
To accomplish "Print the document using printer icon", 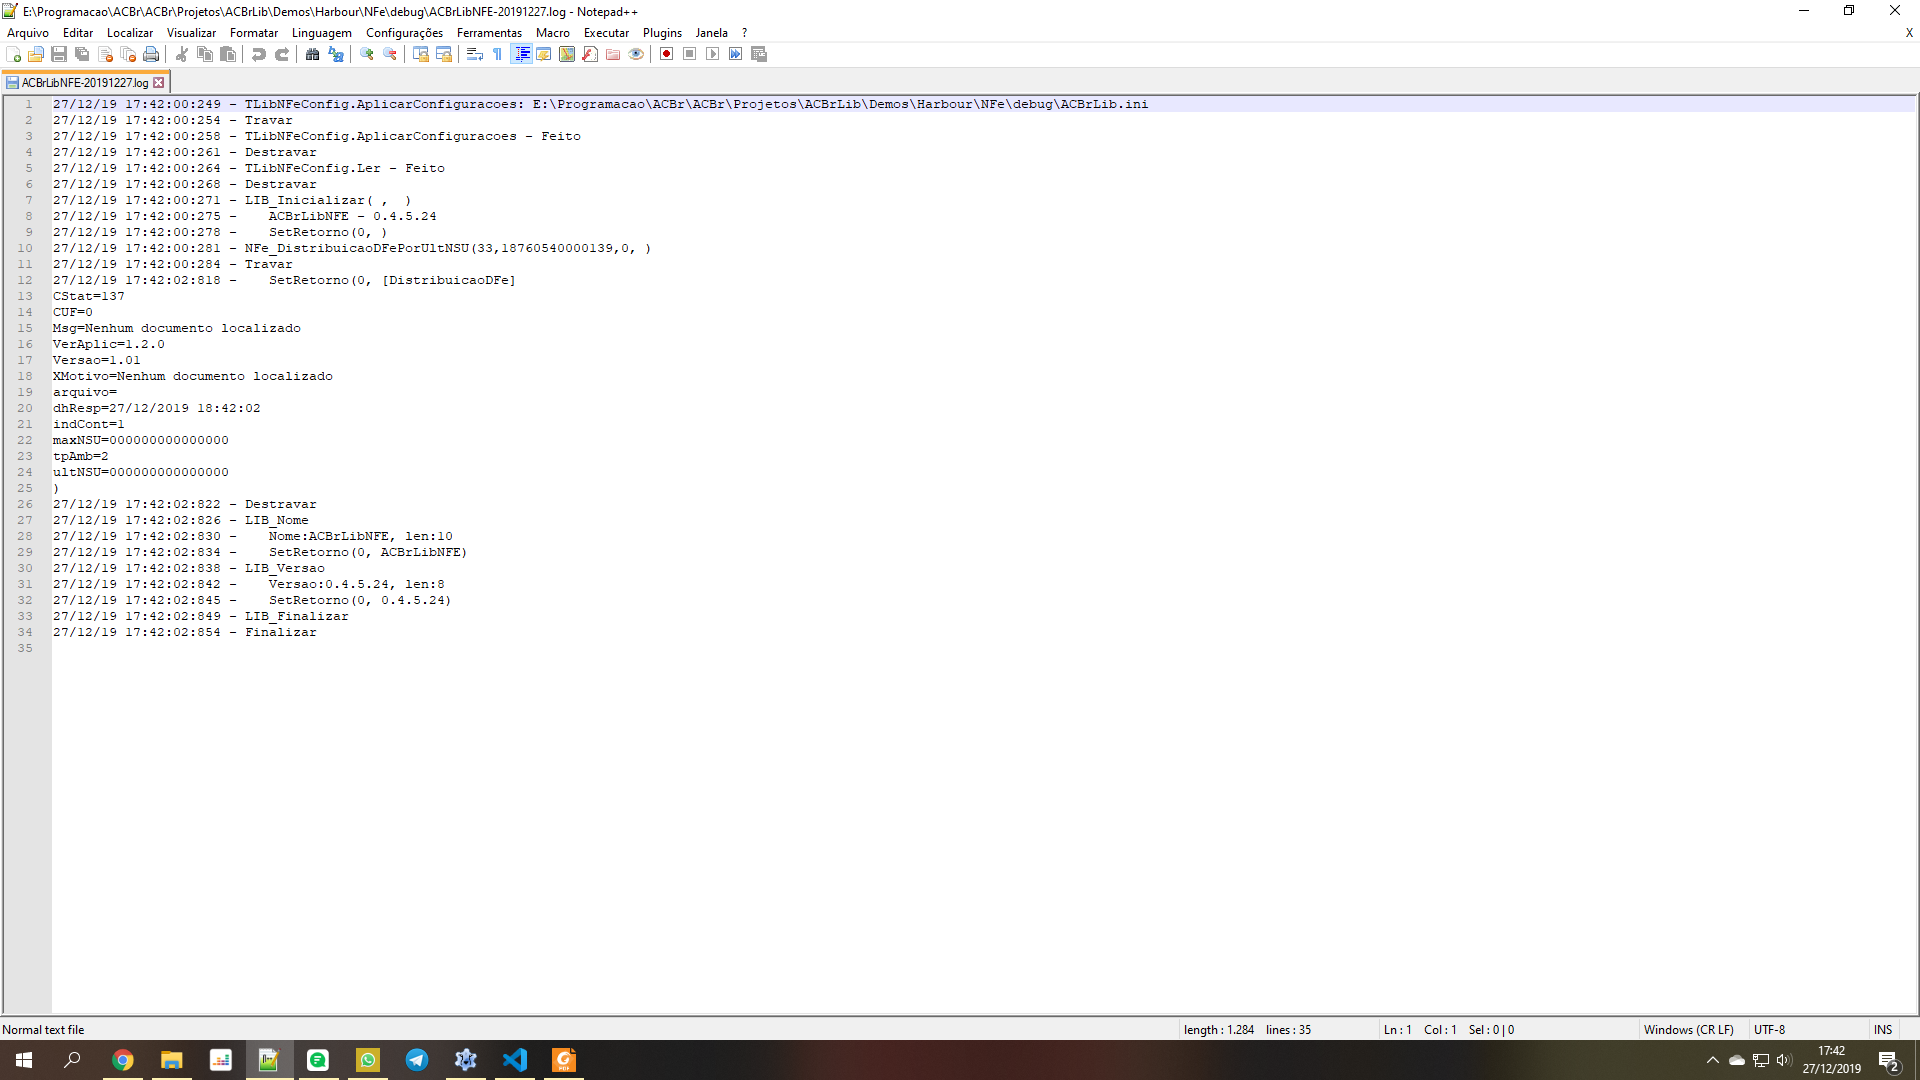I will coord(151,54).
